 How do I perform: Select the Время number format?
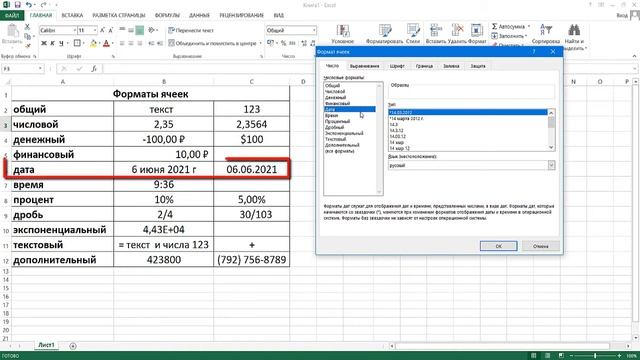click(x=331, y=116)
